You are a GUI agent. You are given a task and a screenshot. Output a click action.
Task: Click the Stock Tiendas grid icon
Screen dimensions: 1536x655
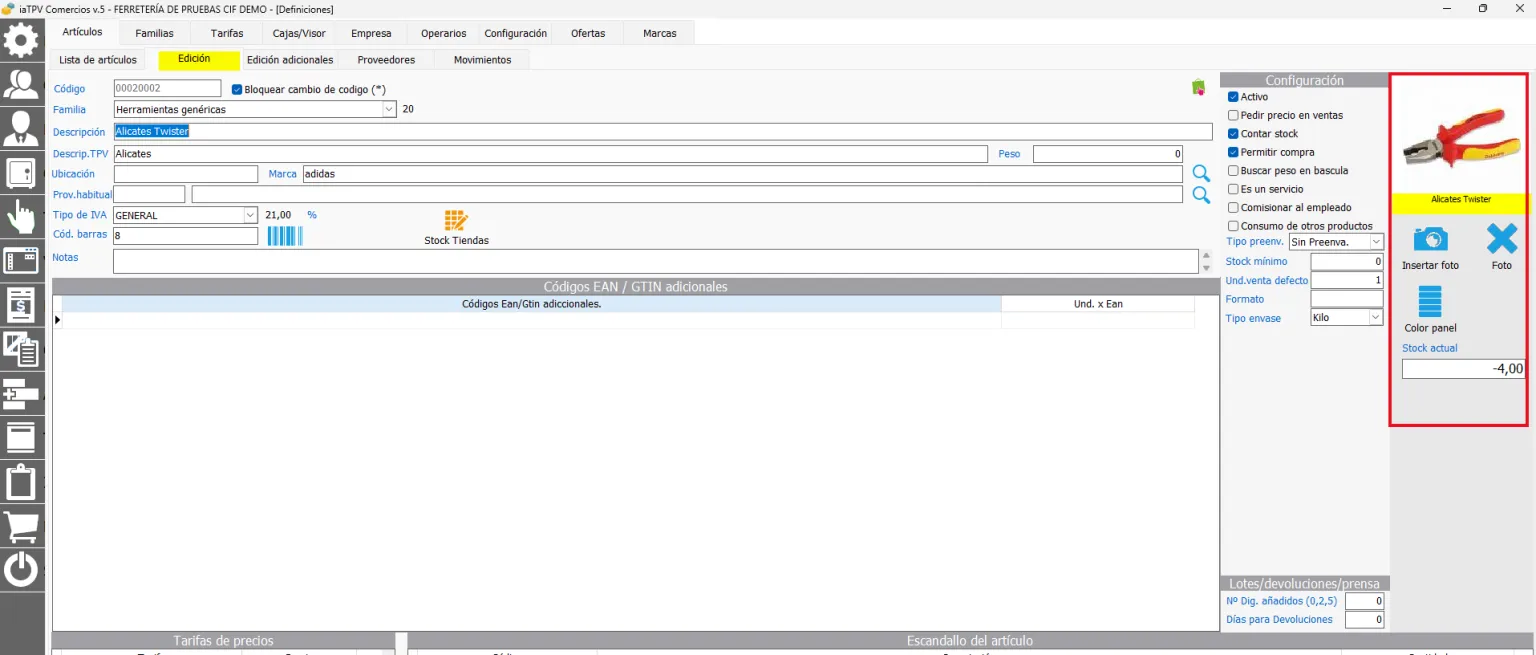coord(456,221)
